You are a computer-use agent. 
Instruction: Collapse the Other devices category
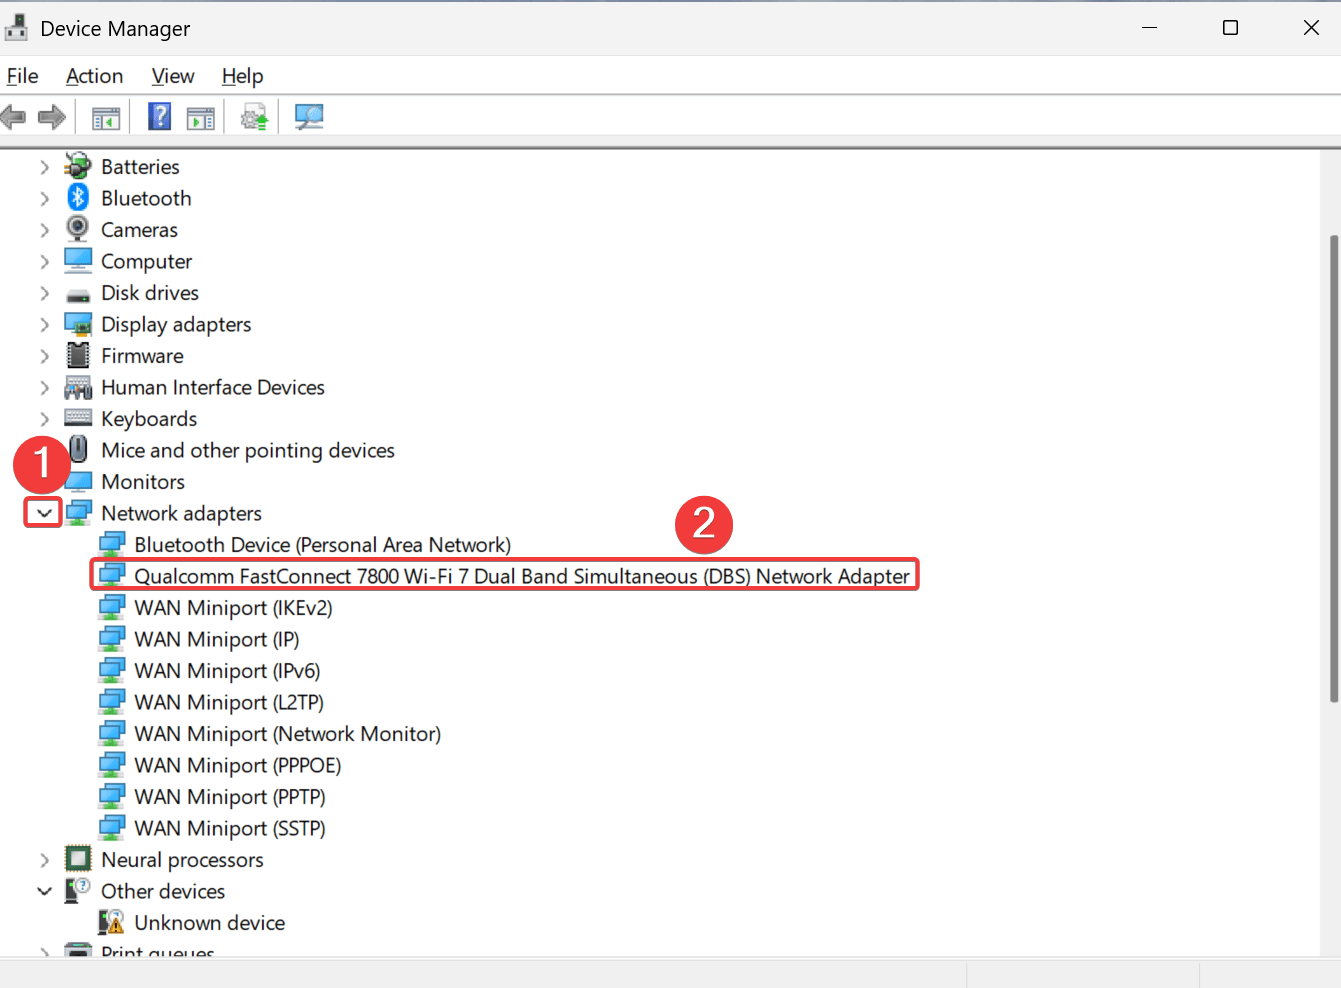coord(44,891)
